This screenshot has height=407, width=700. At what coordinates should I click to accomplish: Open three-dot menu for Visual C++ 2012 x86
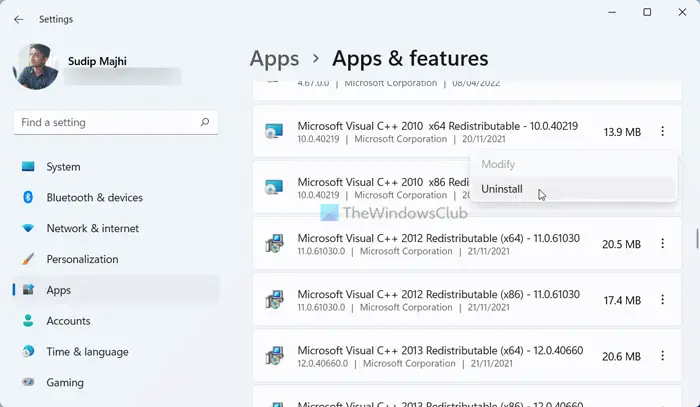(x=662, y=299)
